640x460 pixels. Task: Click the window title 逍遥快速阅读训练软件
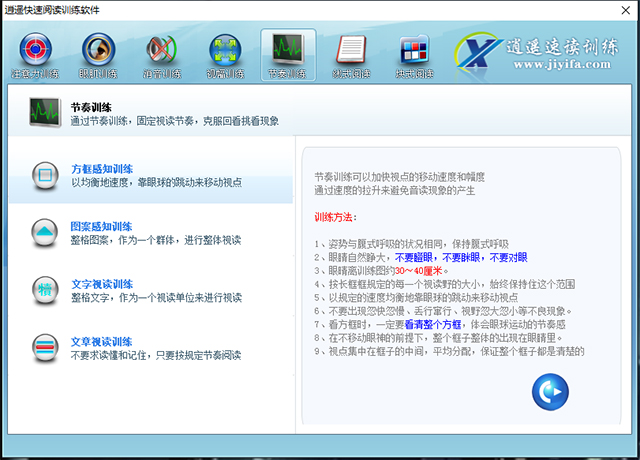point(52,10)
